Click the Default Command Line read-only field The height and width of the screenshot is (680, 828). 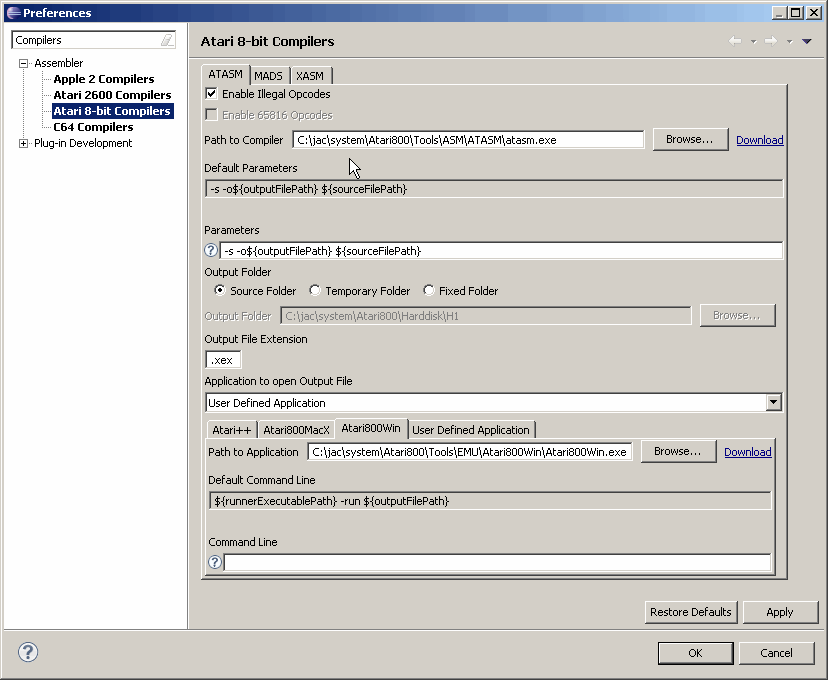(x=490, y=501)
